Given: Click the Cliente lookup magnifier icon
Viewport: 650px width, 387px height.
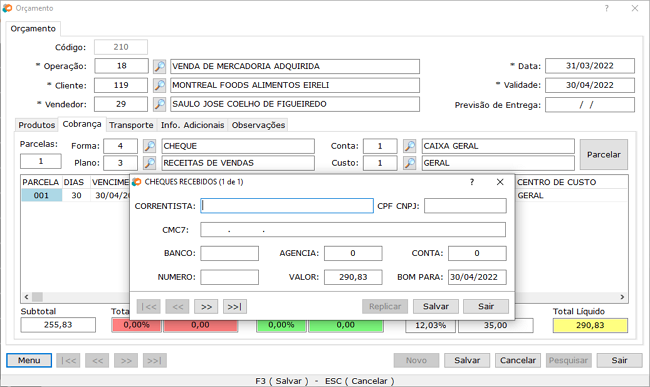Looking at the screenshot, I should [x=159, y=85].
